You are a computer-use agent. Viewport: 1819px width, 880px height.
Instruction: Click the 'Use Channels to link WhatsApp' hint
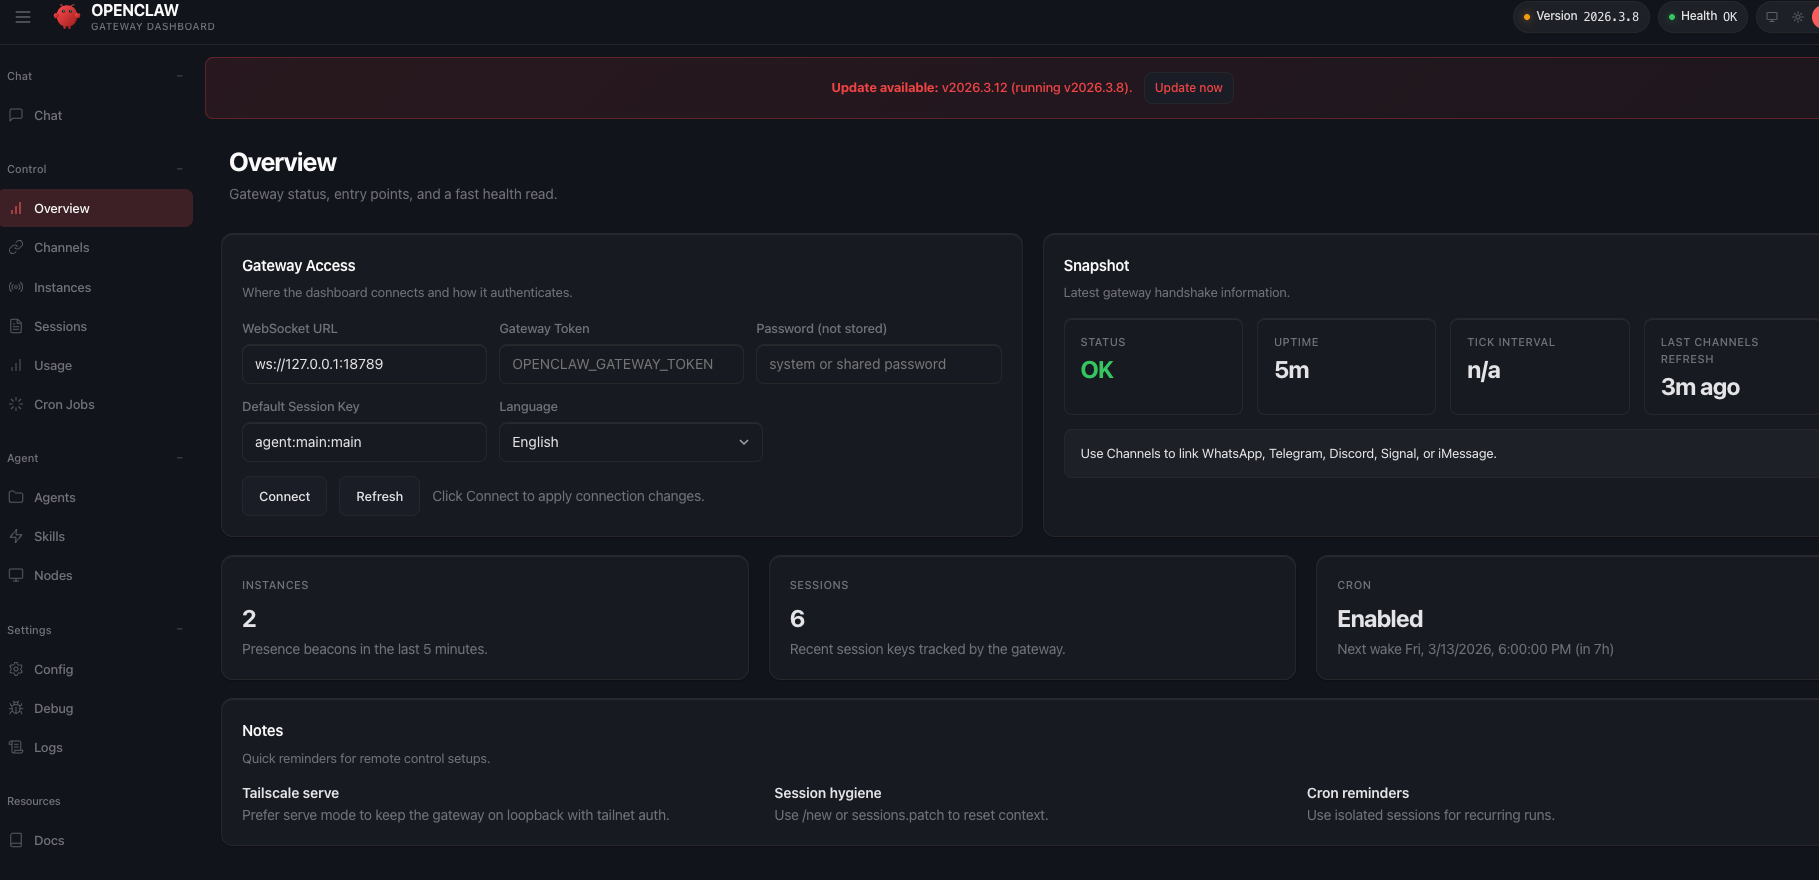[x=1288, y=454]
